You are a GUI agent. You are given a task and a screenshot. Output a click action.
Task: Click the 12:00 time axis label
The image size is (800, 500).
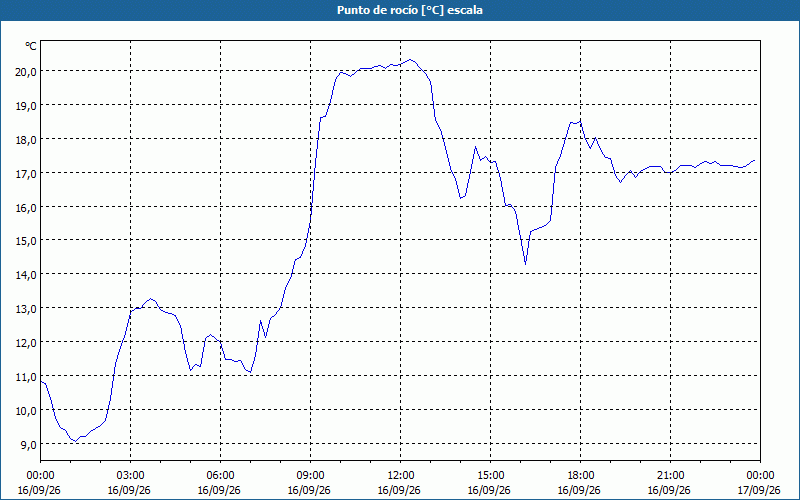[x=401, y=476]
